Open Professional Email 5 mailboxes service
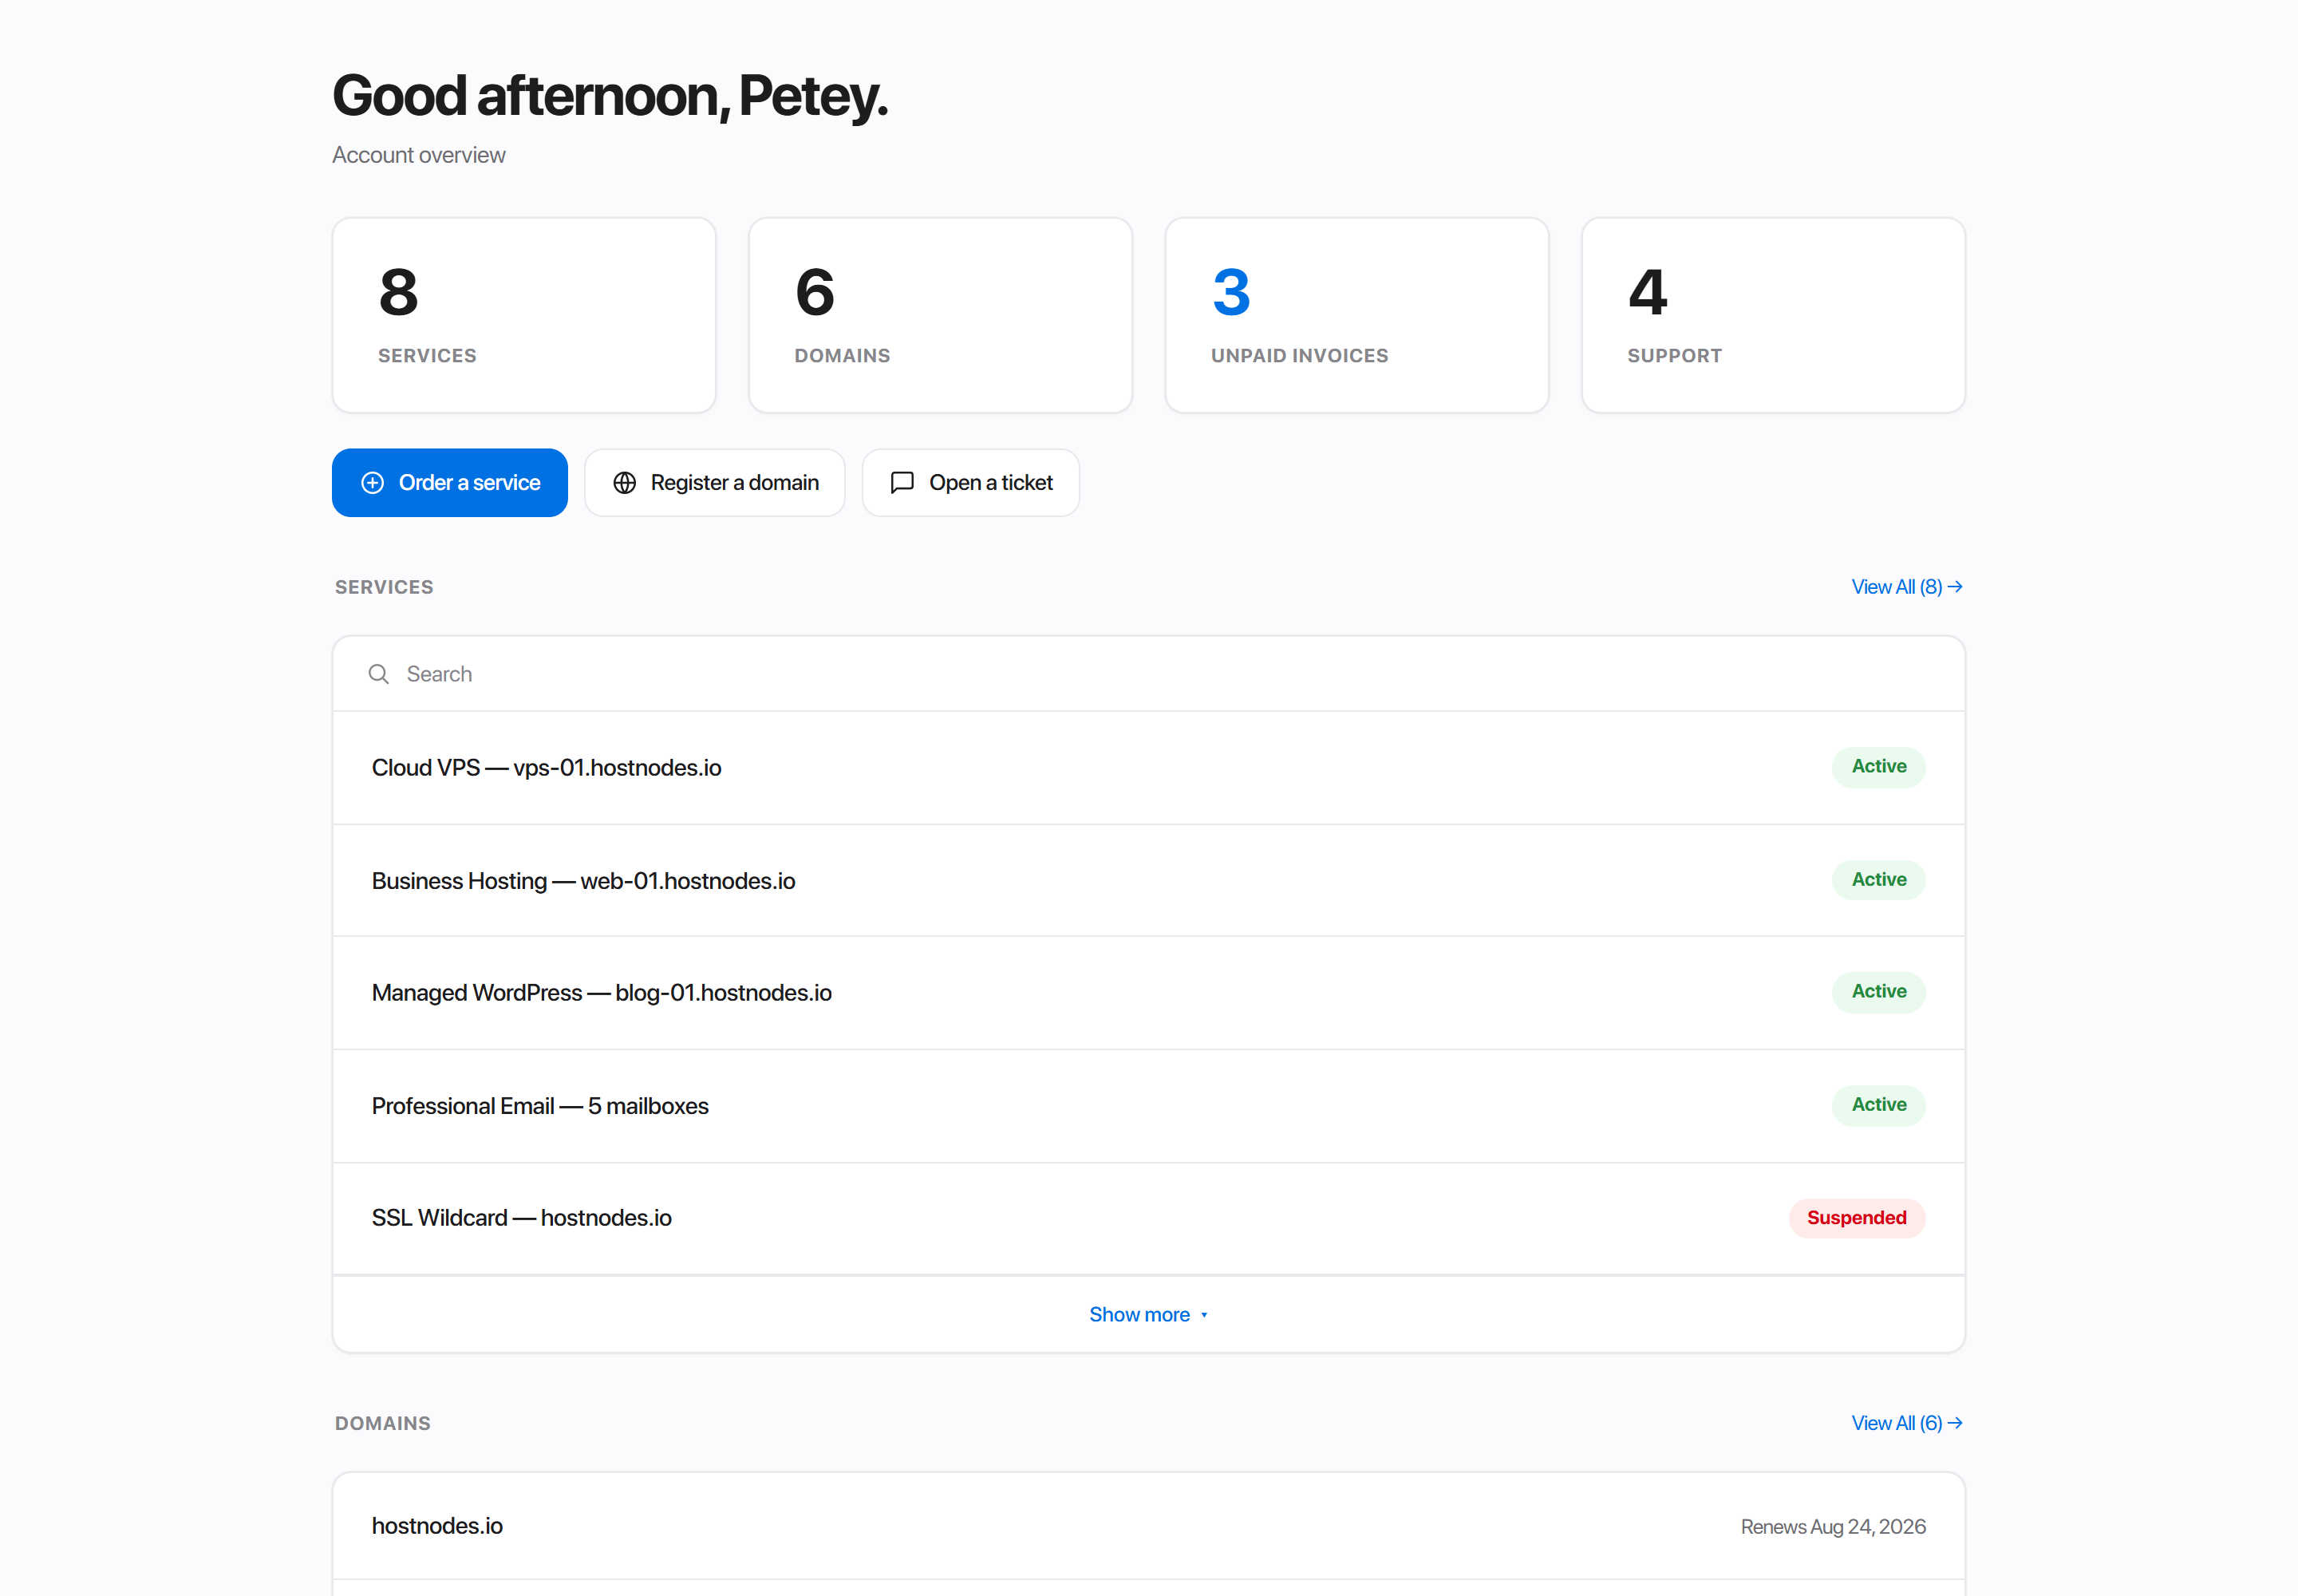Screen dimensions: 2298x1596 pyautogui.click(x=1149, y=1105)
